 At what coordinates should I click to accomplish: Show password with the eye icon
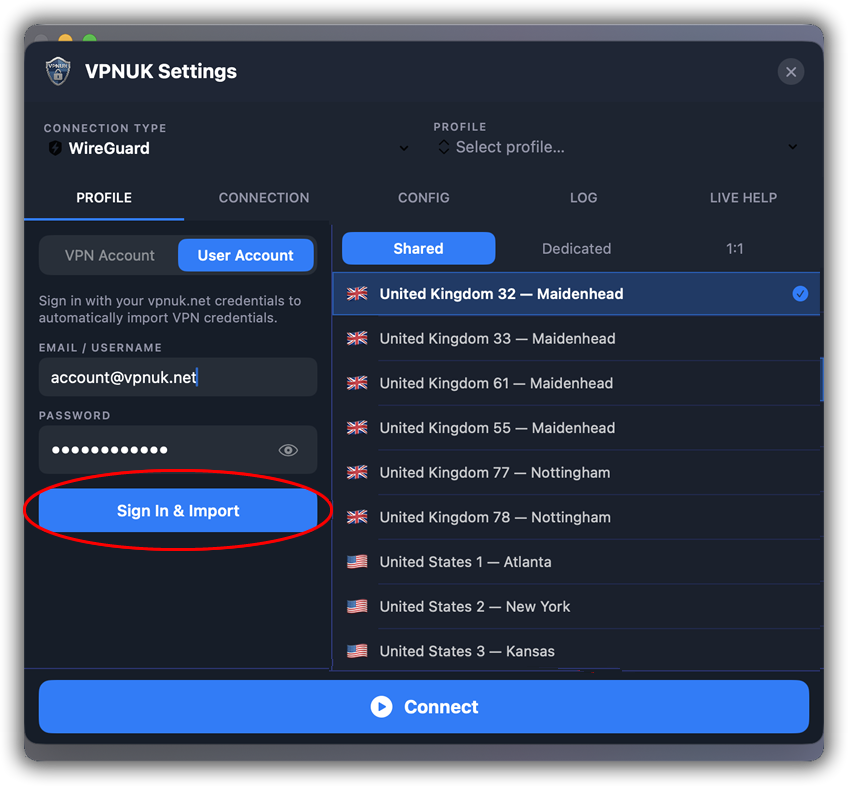[x=288, y=450]
